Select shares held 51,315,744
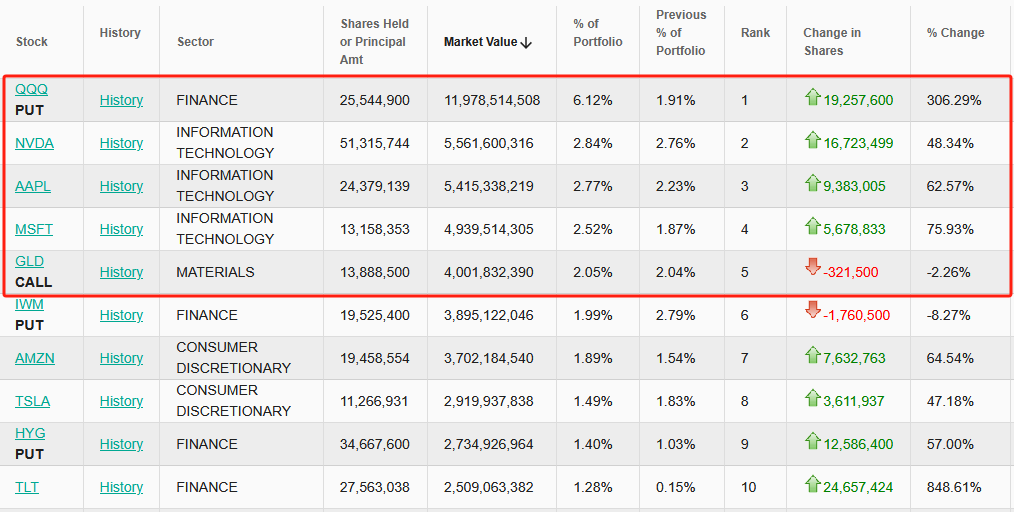 (x=374, y=143)
